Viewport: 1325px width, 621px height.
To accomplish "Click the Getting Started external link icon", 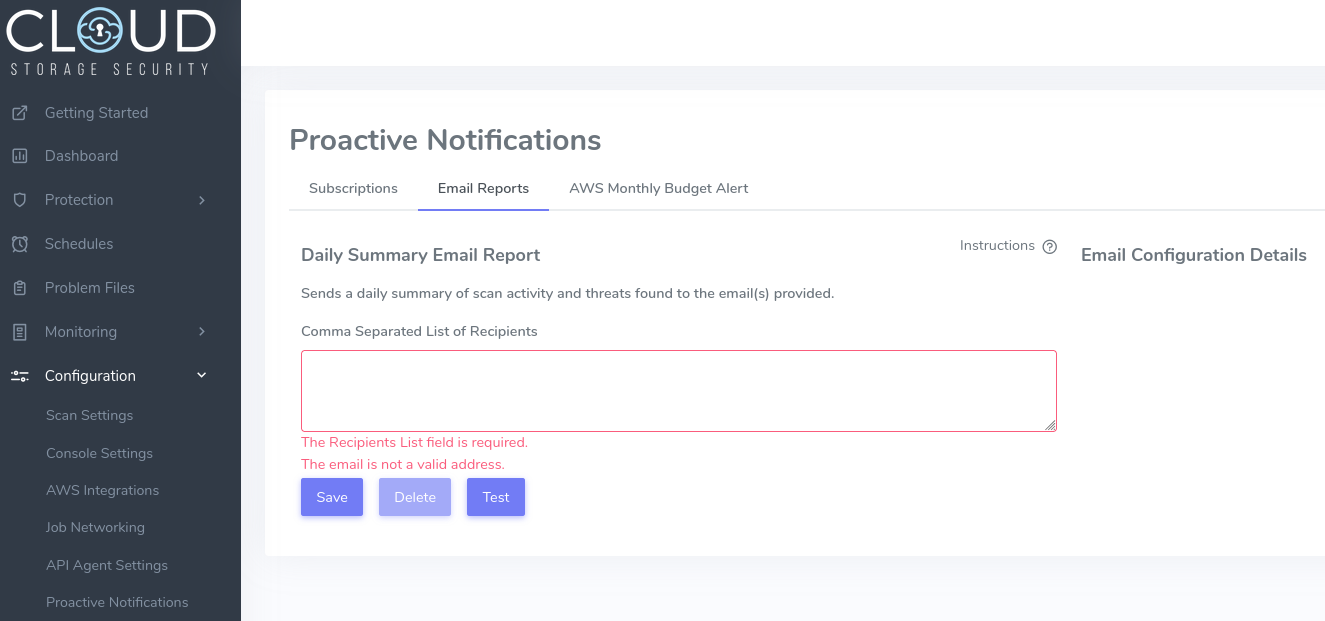I will coord(19,113).
